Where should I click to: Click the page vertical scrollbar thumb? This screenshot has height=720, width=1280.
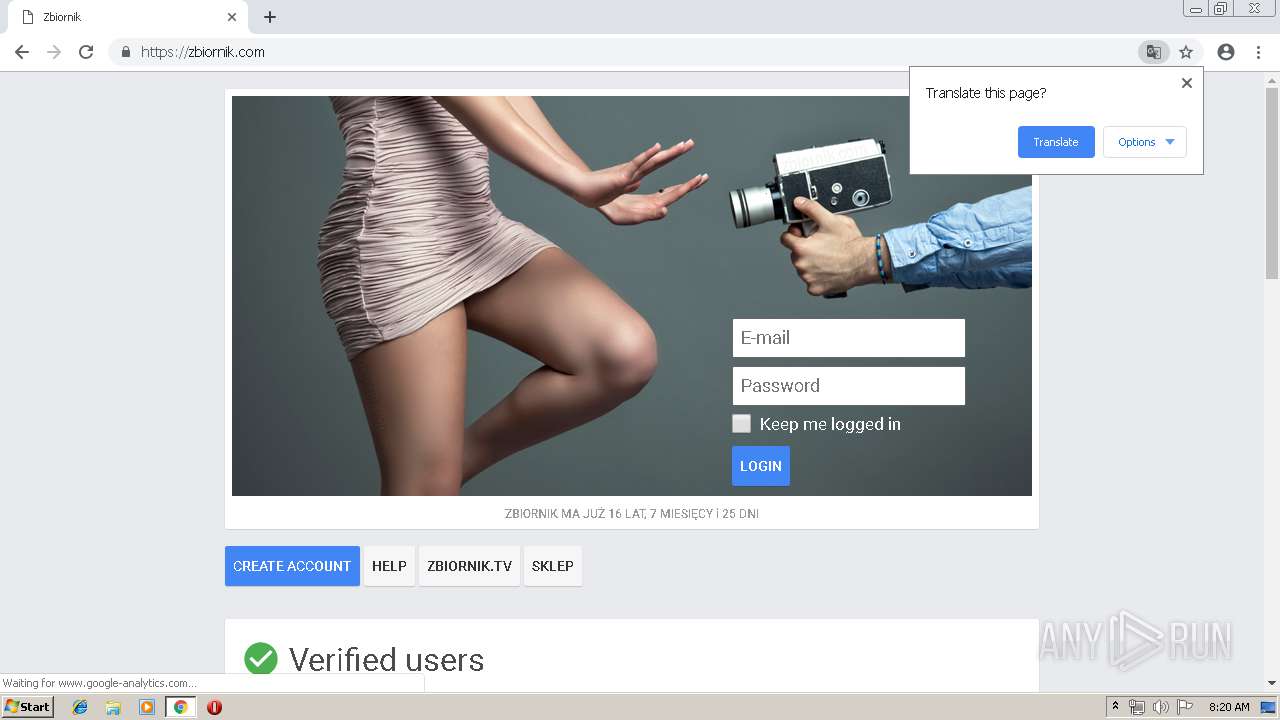click(x=1272, y=182)
